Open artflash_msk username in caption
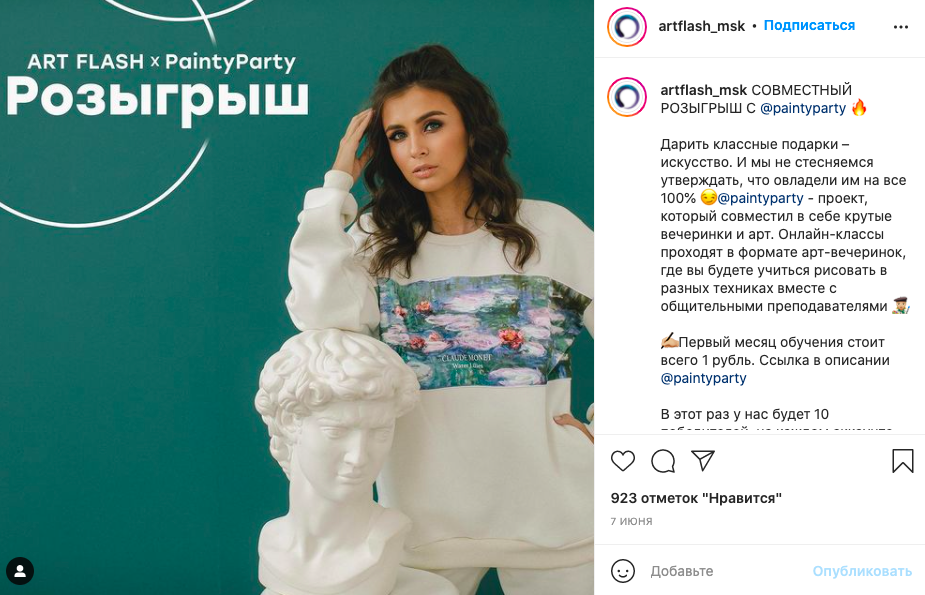 click(x=703, y=90)
